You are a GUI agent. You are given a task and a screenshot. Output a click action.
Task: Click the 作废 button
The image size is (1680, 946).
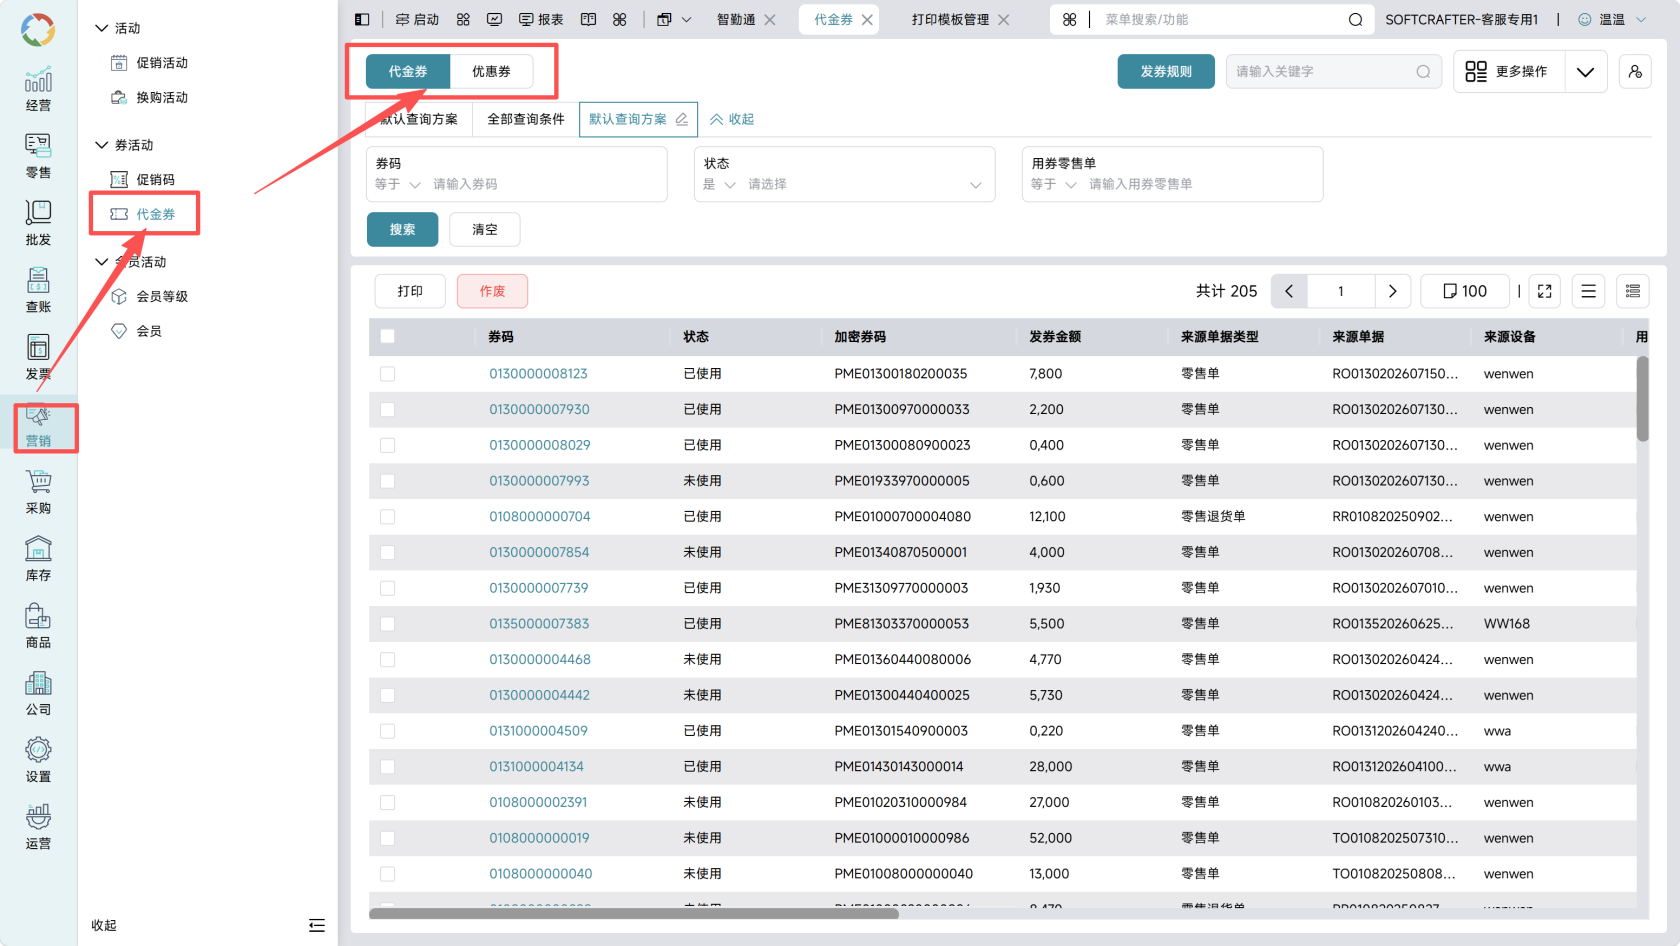coord(492,291)
